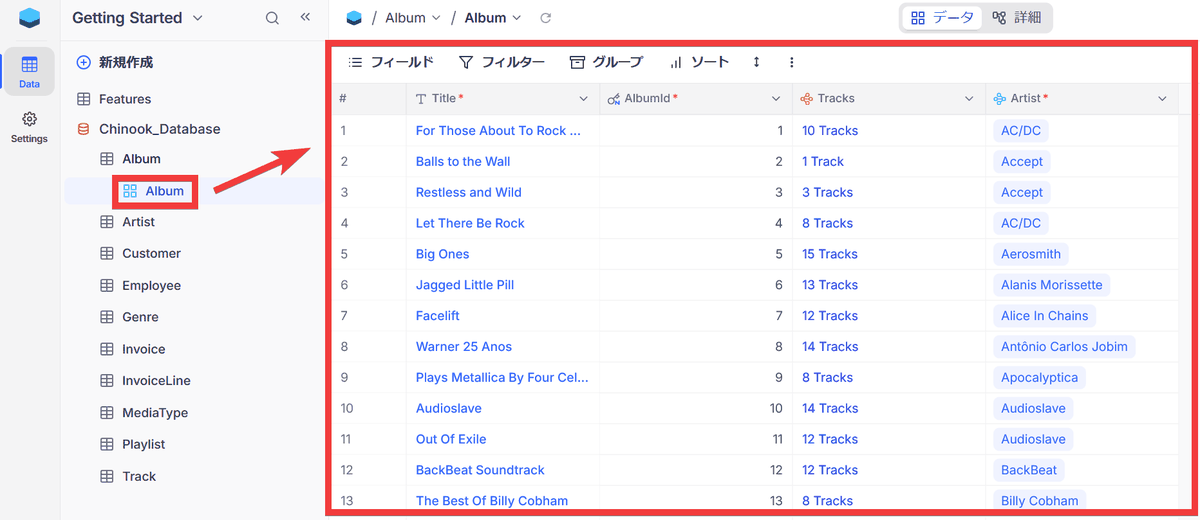Open Artist table in sidebar
1200x520 pixels.
pyautogui.click(x=138, y=222)
